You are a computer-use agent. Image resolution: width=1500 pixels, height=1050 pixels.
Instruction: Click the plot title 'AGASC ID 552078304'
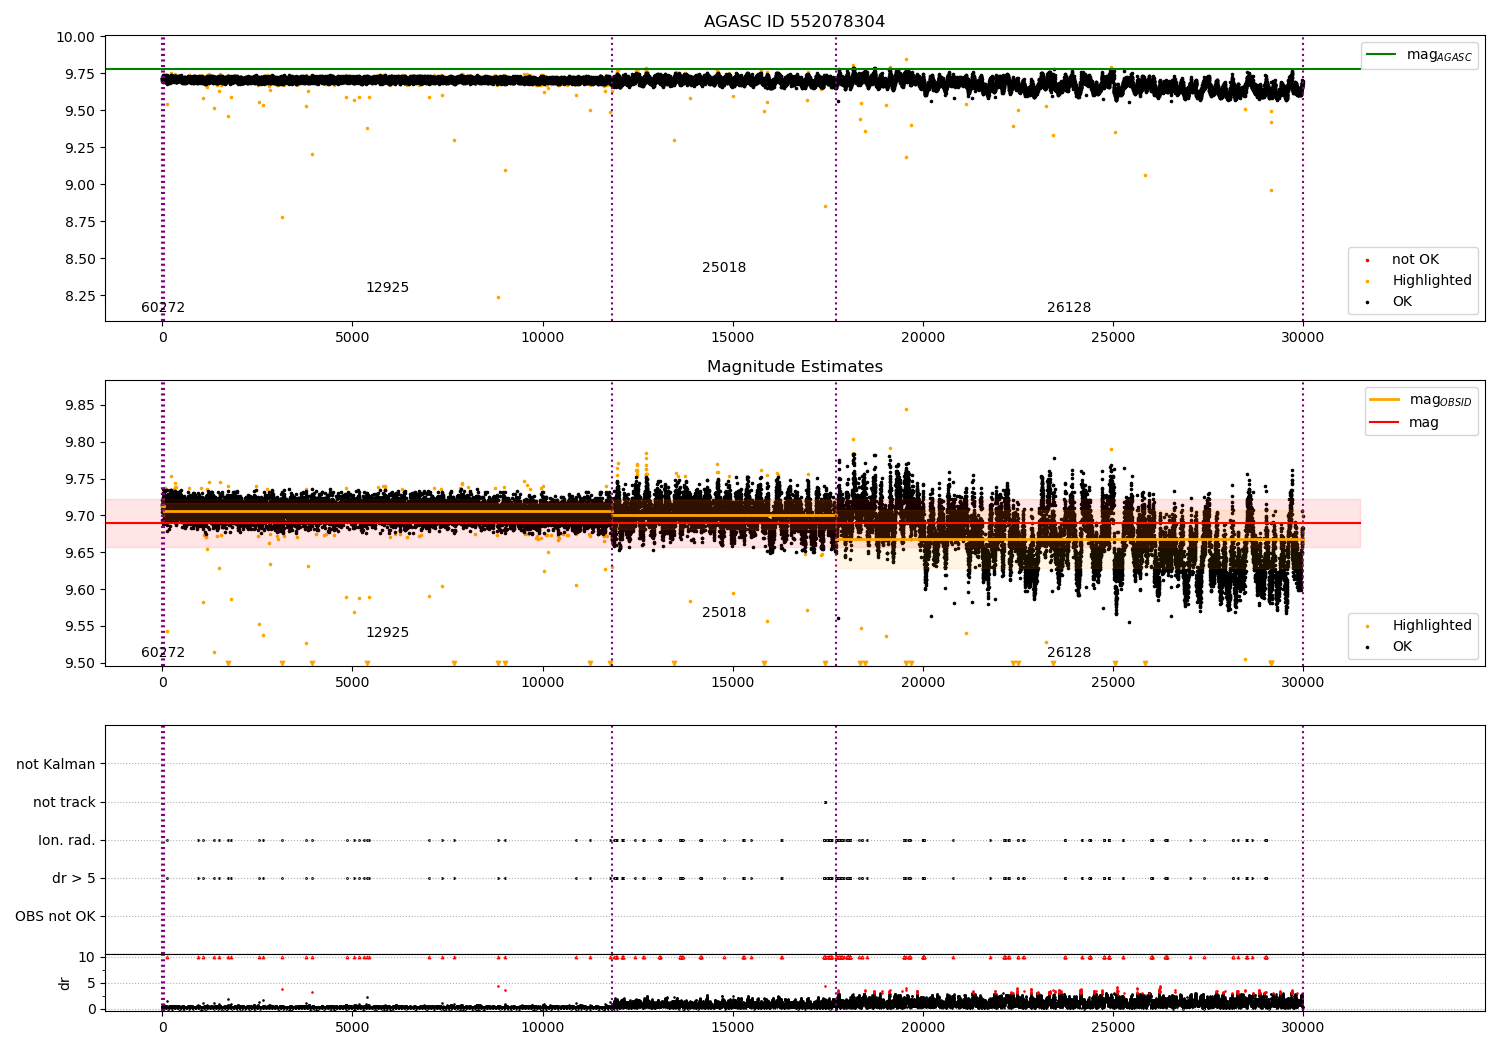794,22
